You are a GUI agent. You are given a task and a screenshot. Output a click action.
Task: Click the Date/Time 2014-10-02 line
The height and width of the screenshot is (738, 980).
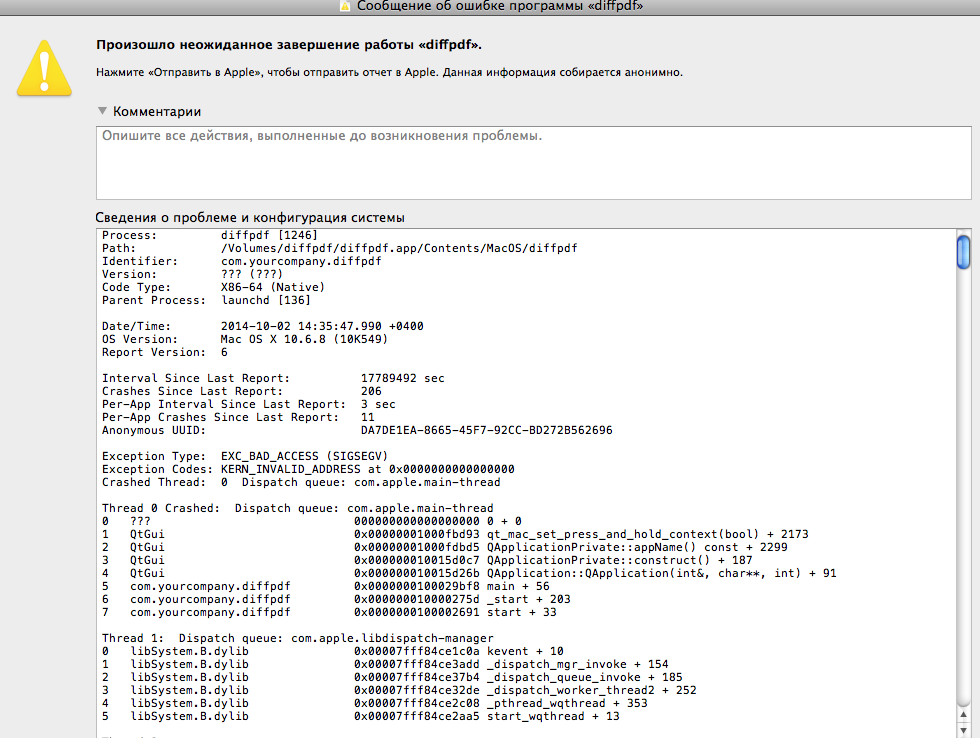point(262,326)
